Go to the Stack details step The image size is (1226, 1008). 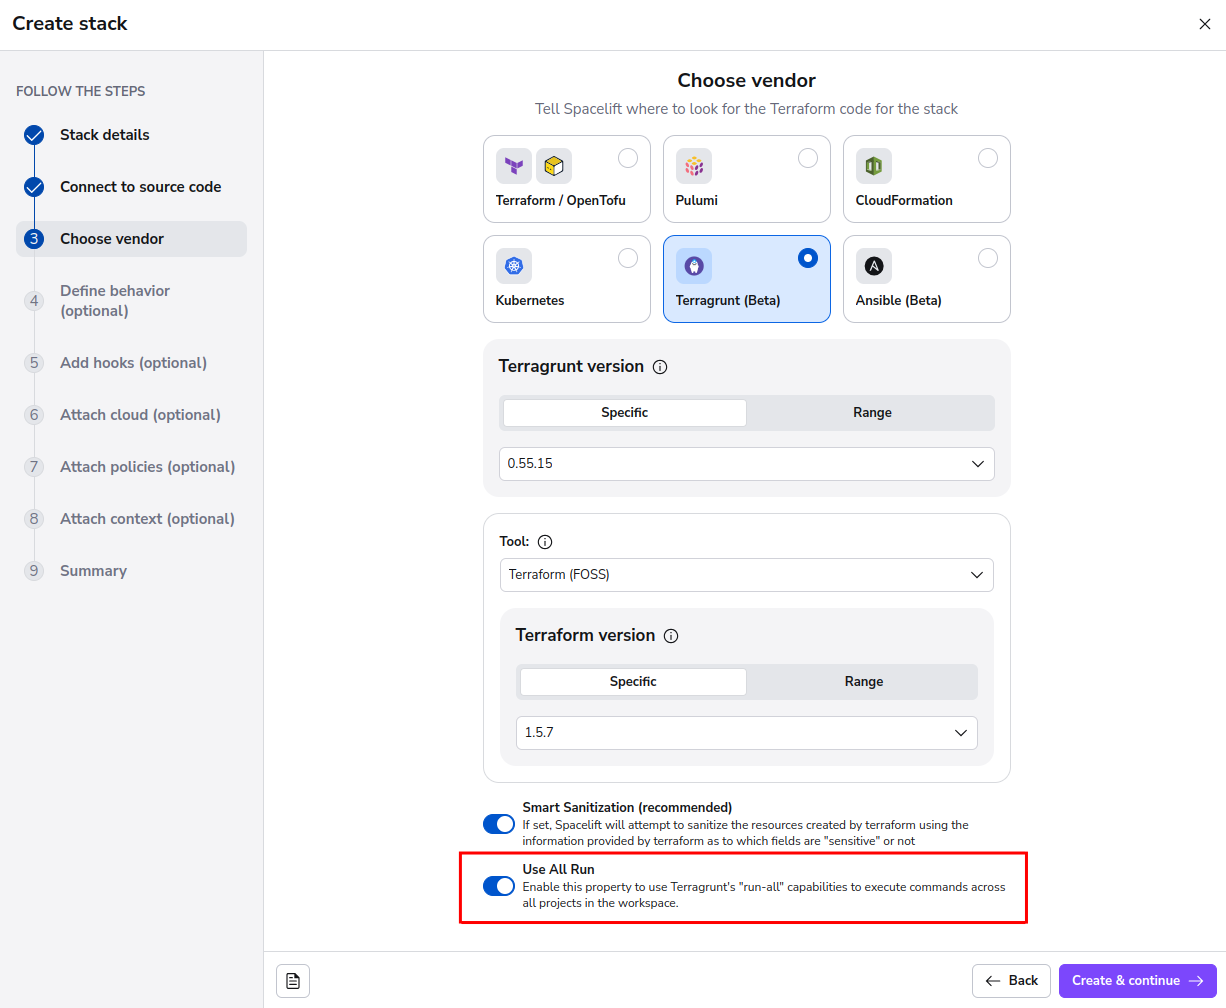(104, 135)
